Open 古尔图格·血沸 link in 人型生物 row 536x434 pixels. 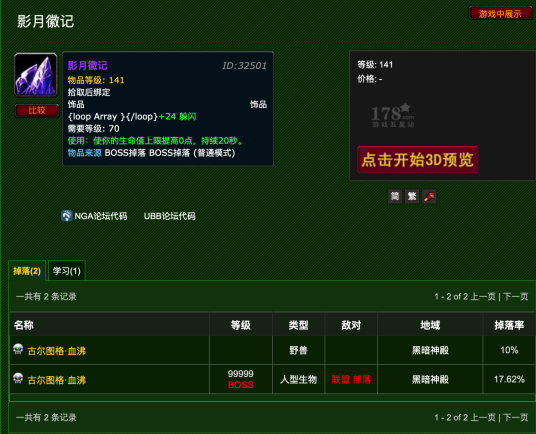pos(56,380)
